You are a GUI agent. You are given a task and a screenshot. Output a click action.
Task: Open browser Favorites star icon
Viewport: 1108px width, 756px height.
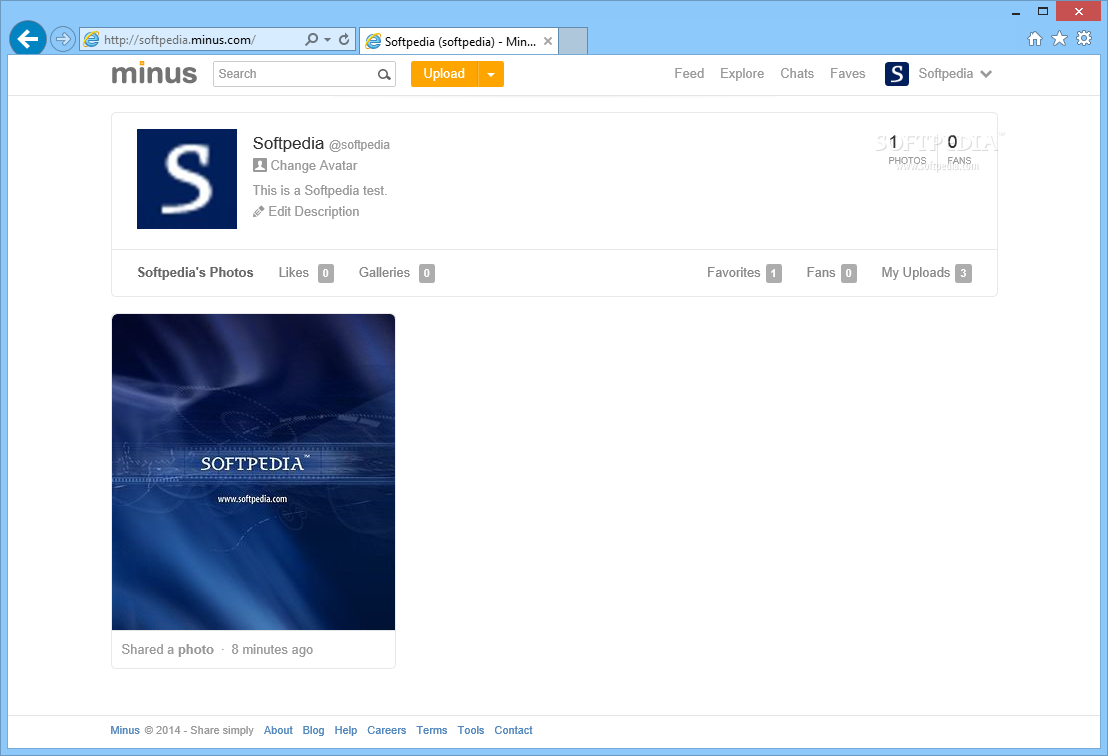(x=1059, y=39)
